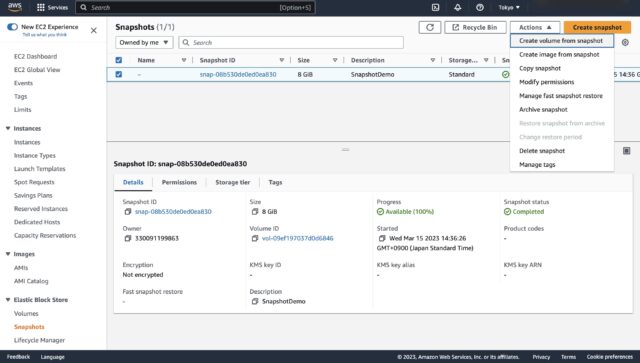Open the Language setting in footer
This screenshot has height=363, width=640.
53,357
